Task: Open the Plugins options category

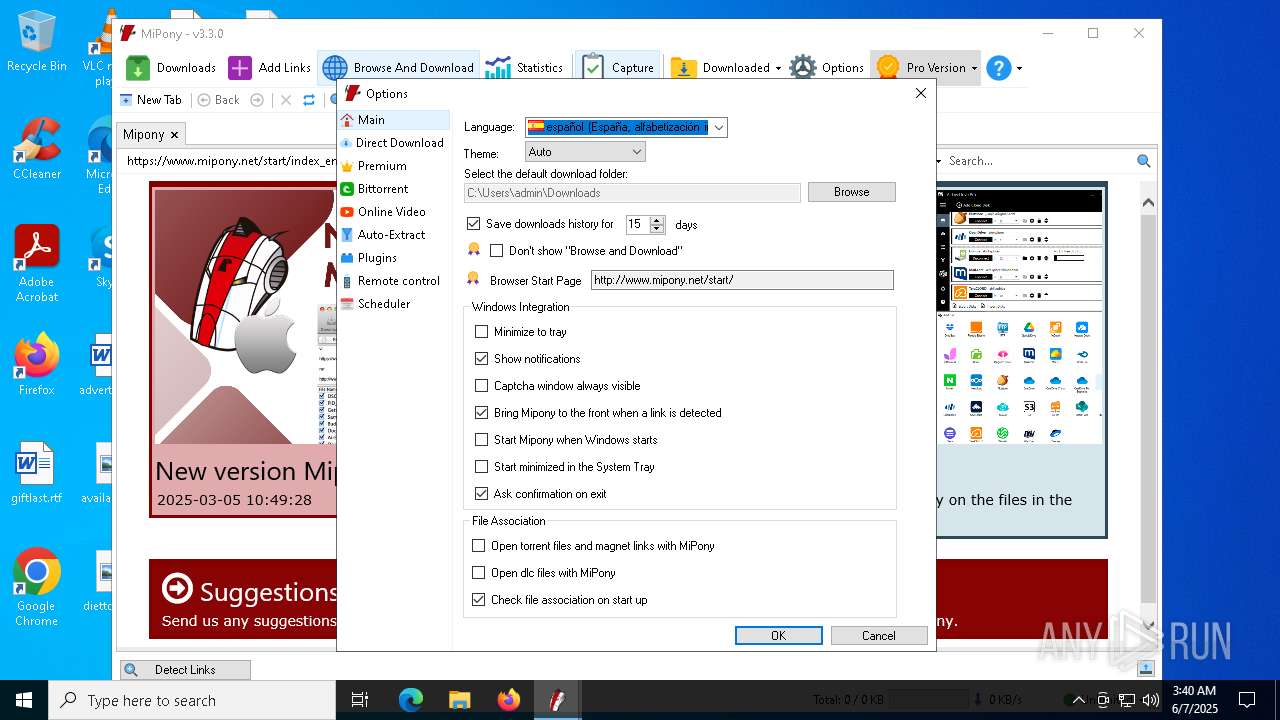Action: 394,258
